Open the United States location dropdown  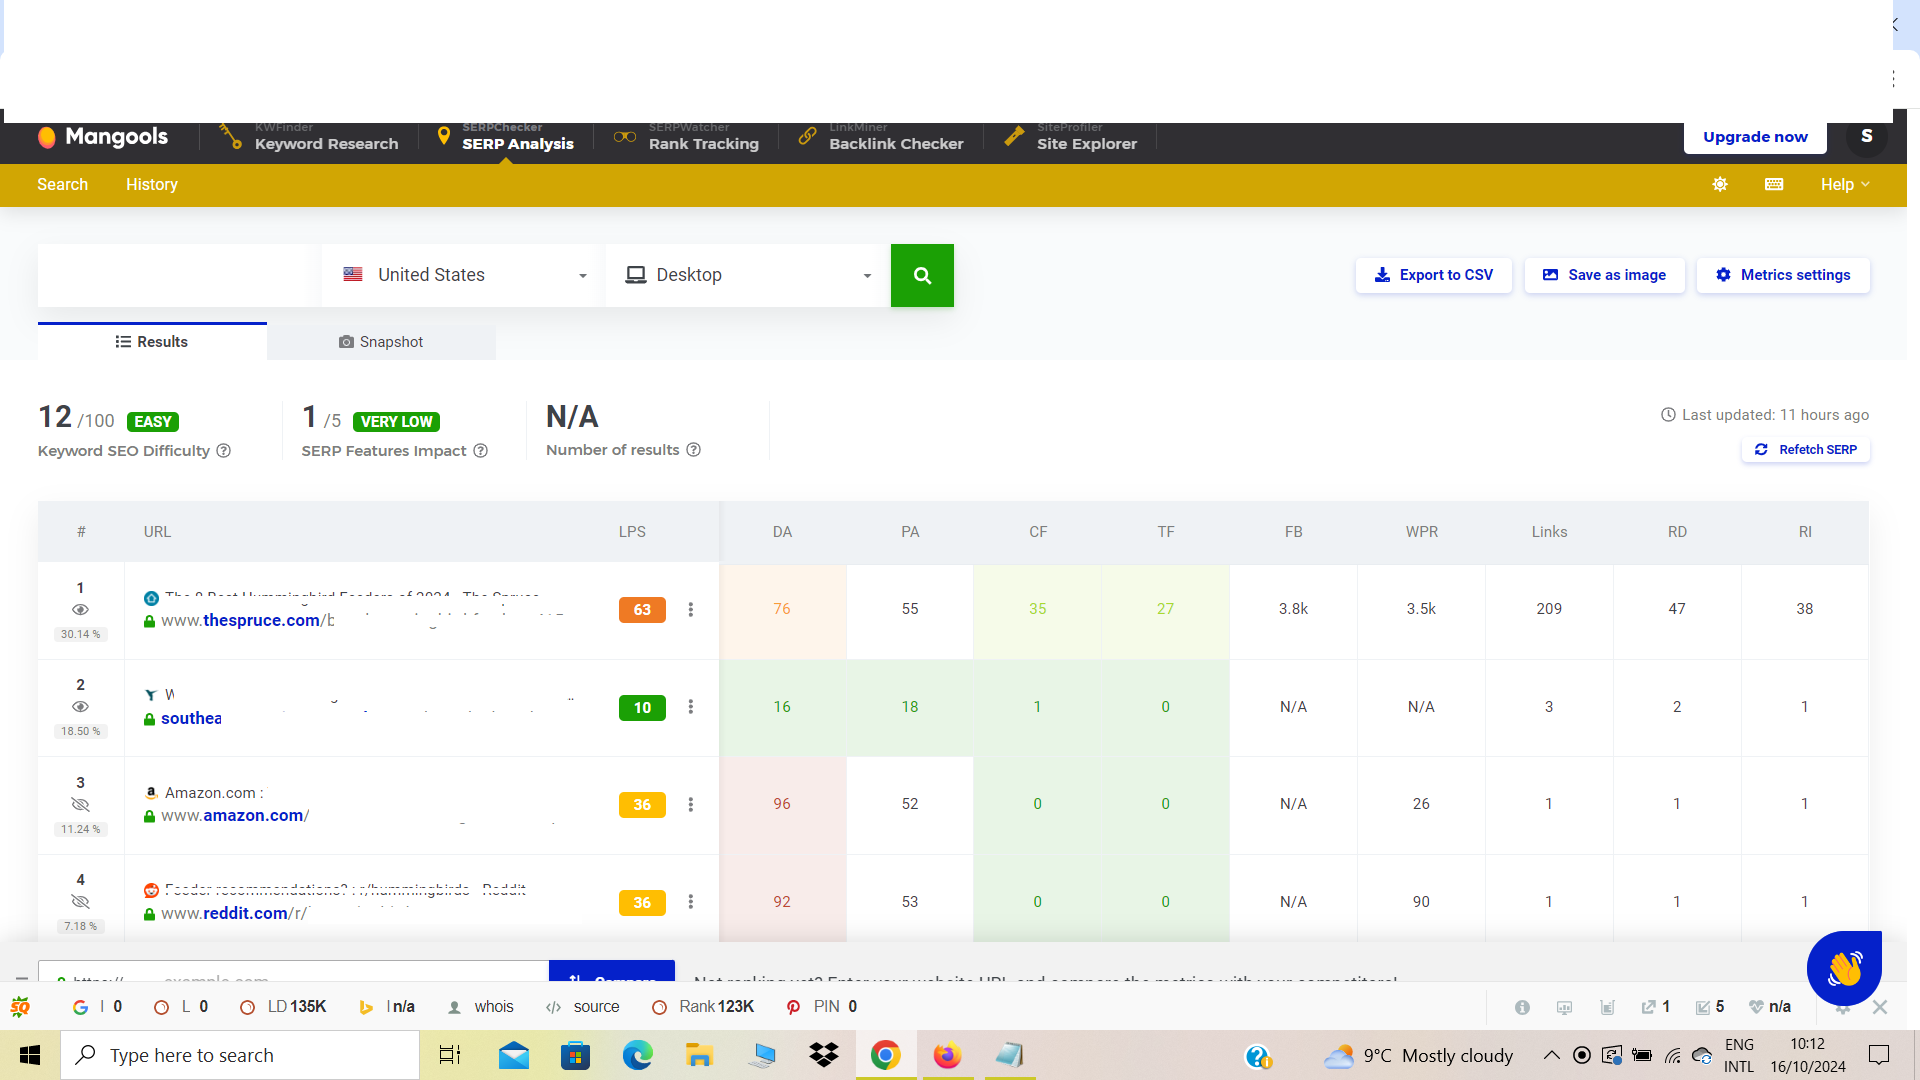click(464, 275)
